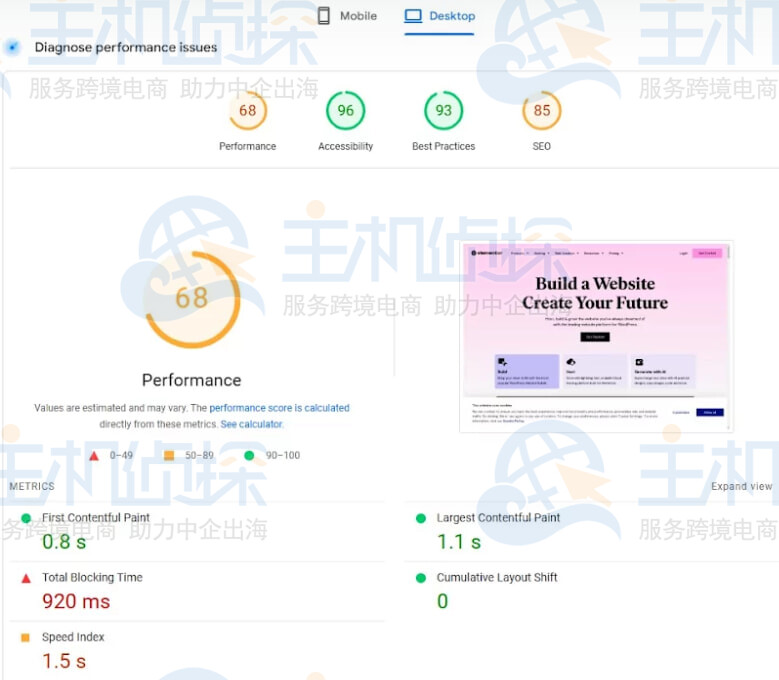
Task: Click the Diagnose performance issues heading
Action: coord(126,47)
